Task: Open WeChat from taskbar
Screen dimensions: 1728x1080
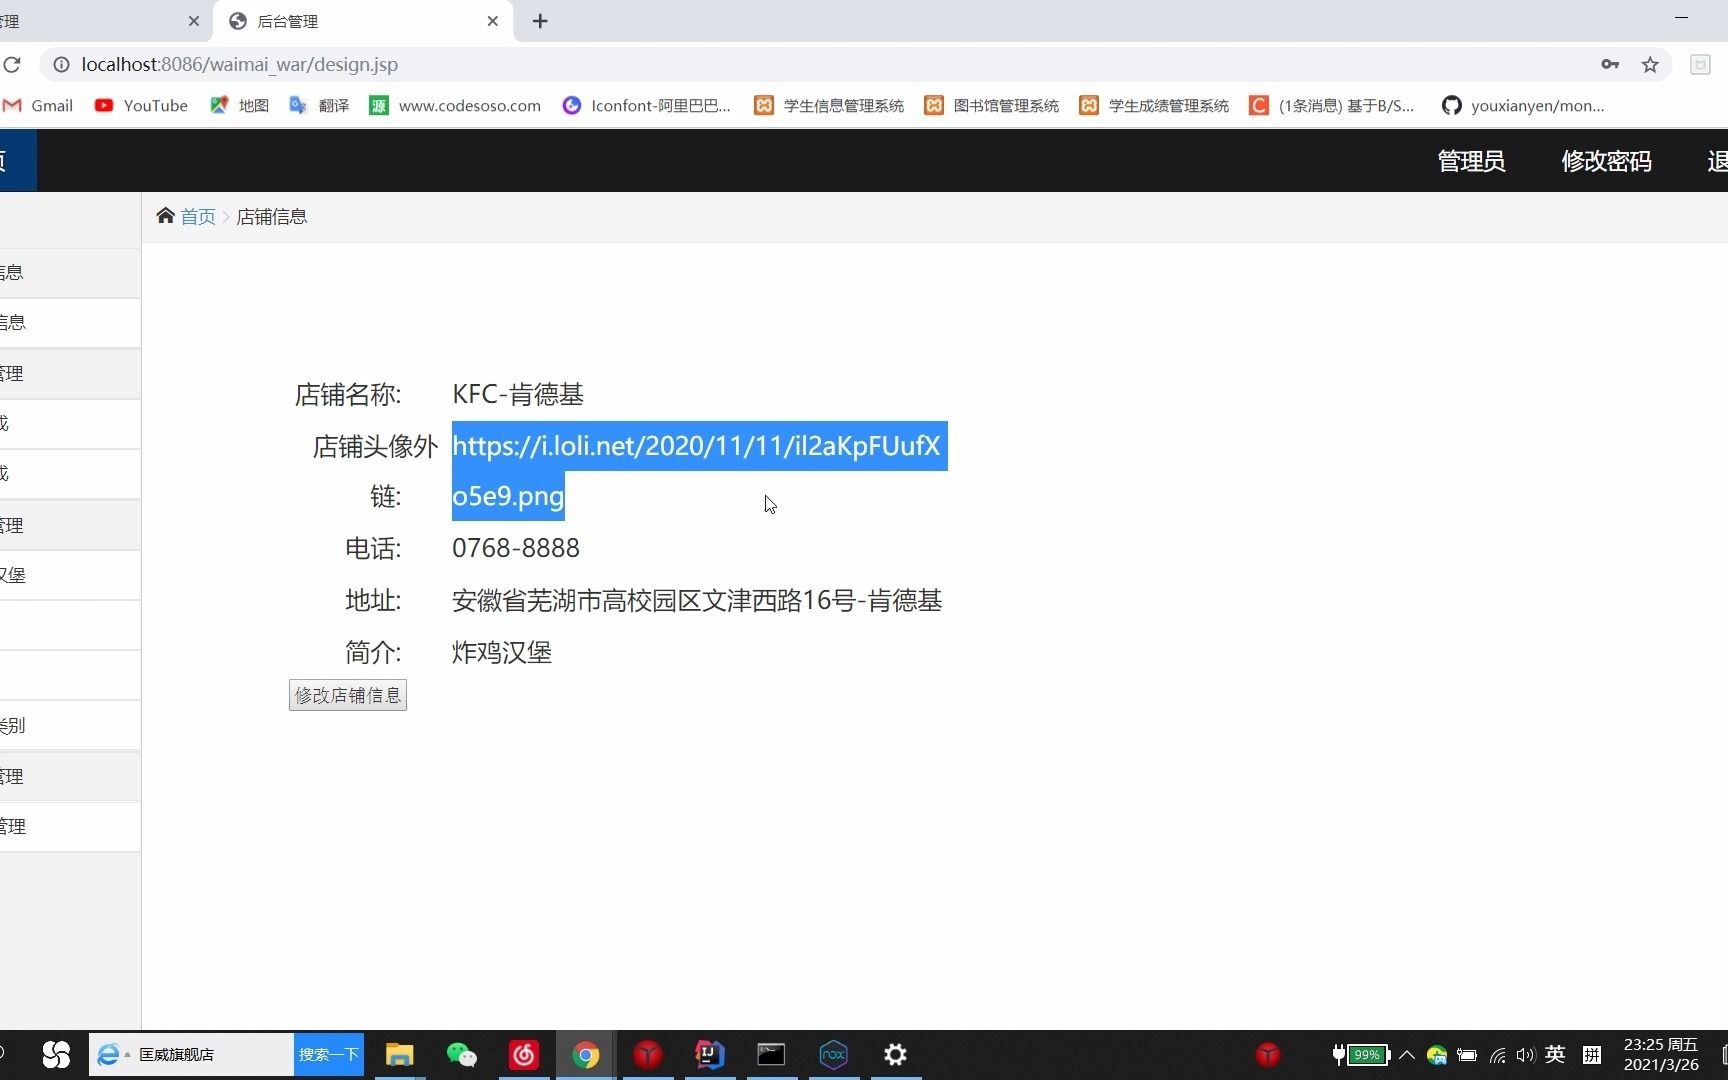Action: click(462, 1055)
